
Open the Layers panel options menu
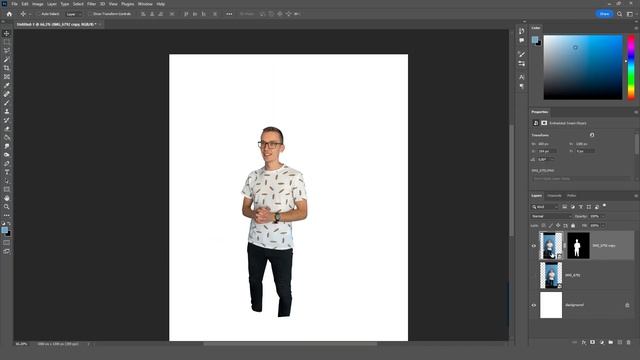pos(636,196)
